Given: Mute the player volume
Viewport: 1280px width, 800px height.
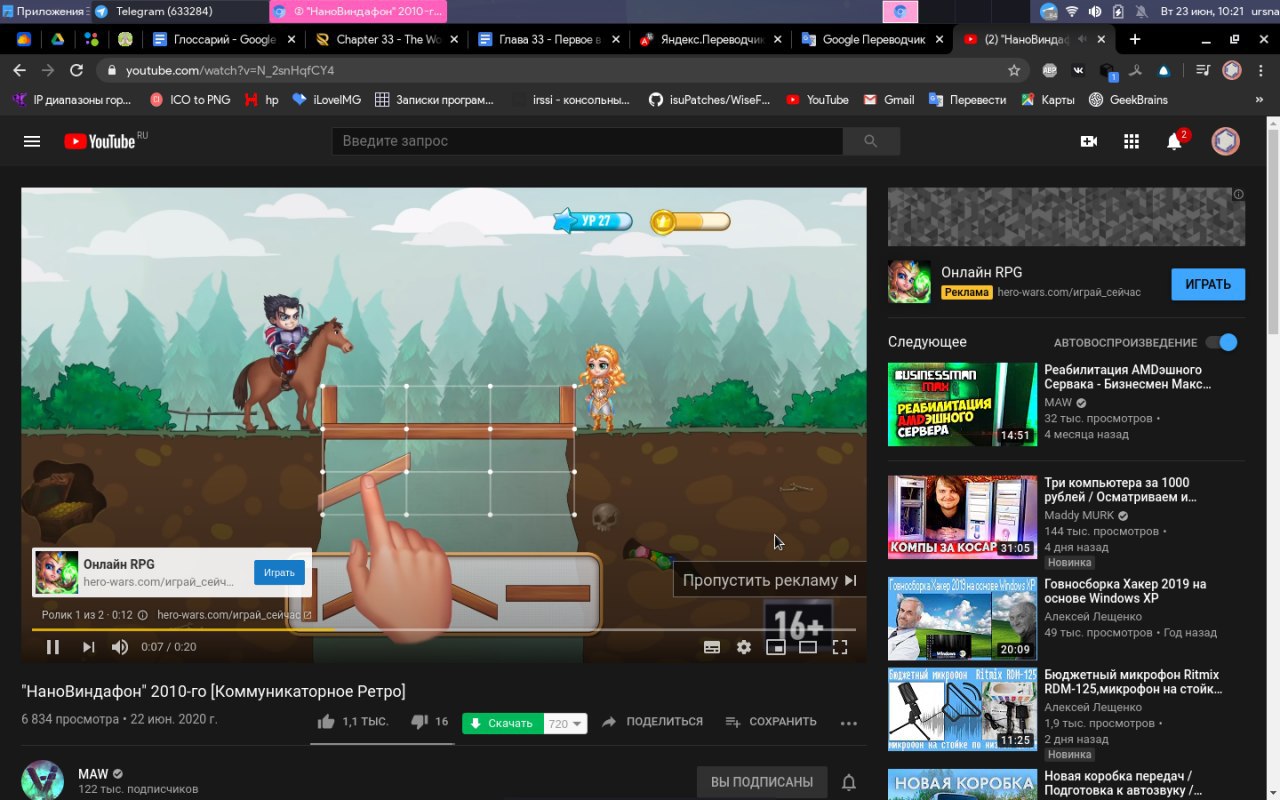Looking at the screenshot, I should point(120,647).
